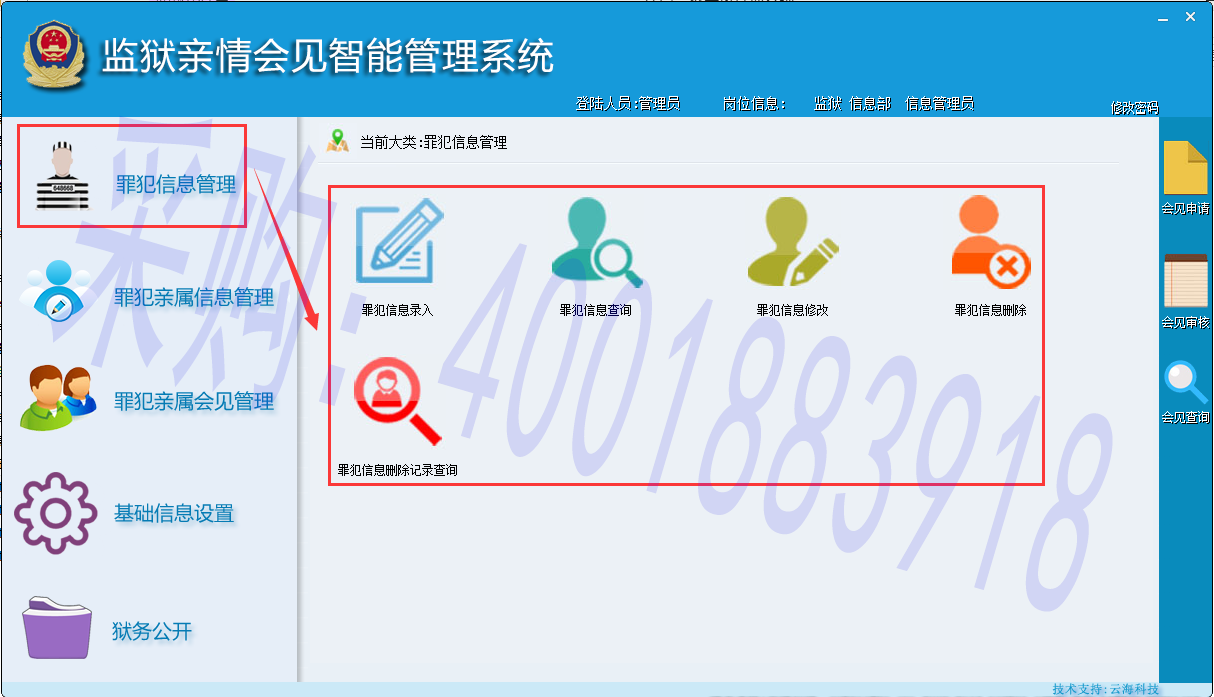Click the 罪犯信息修改 text label
This screenshot has width=1214, height=697.
click(793, 310)
